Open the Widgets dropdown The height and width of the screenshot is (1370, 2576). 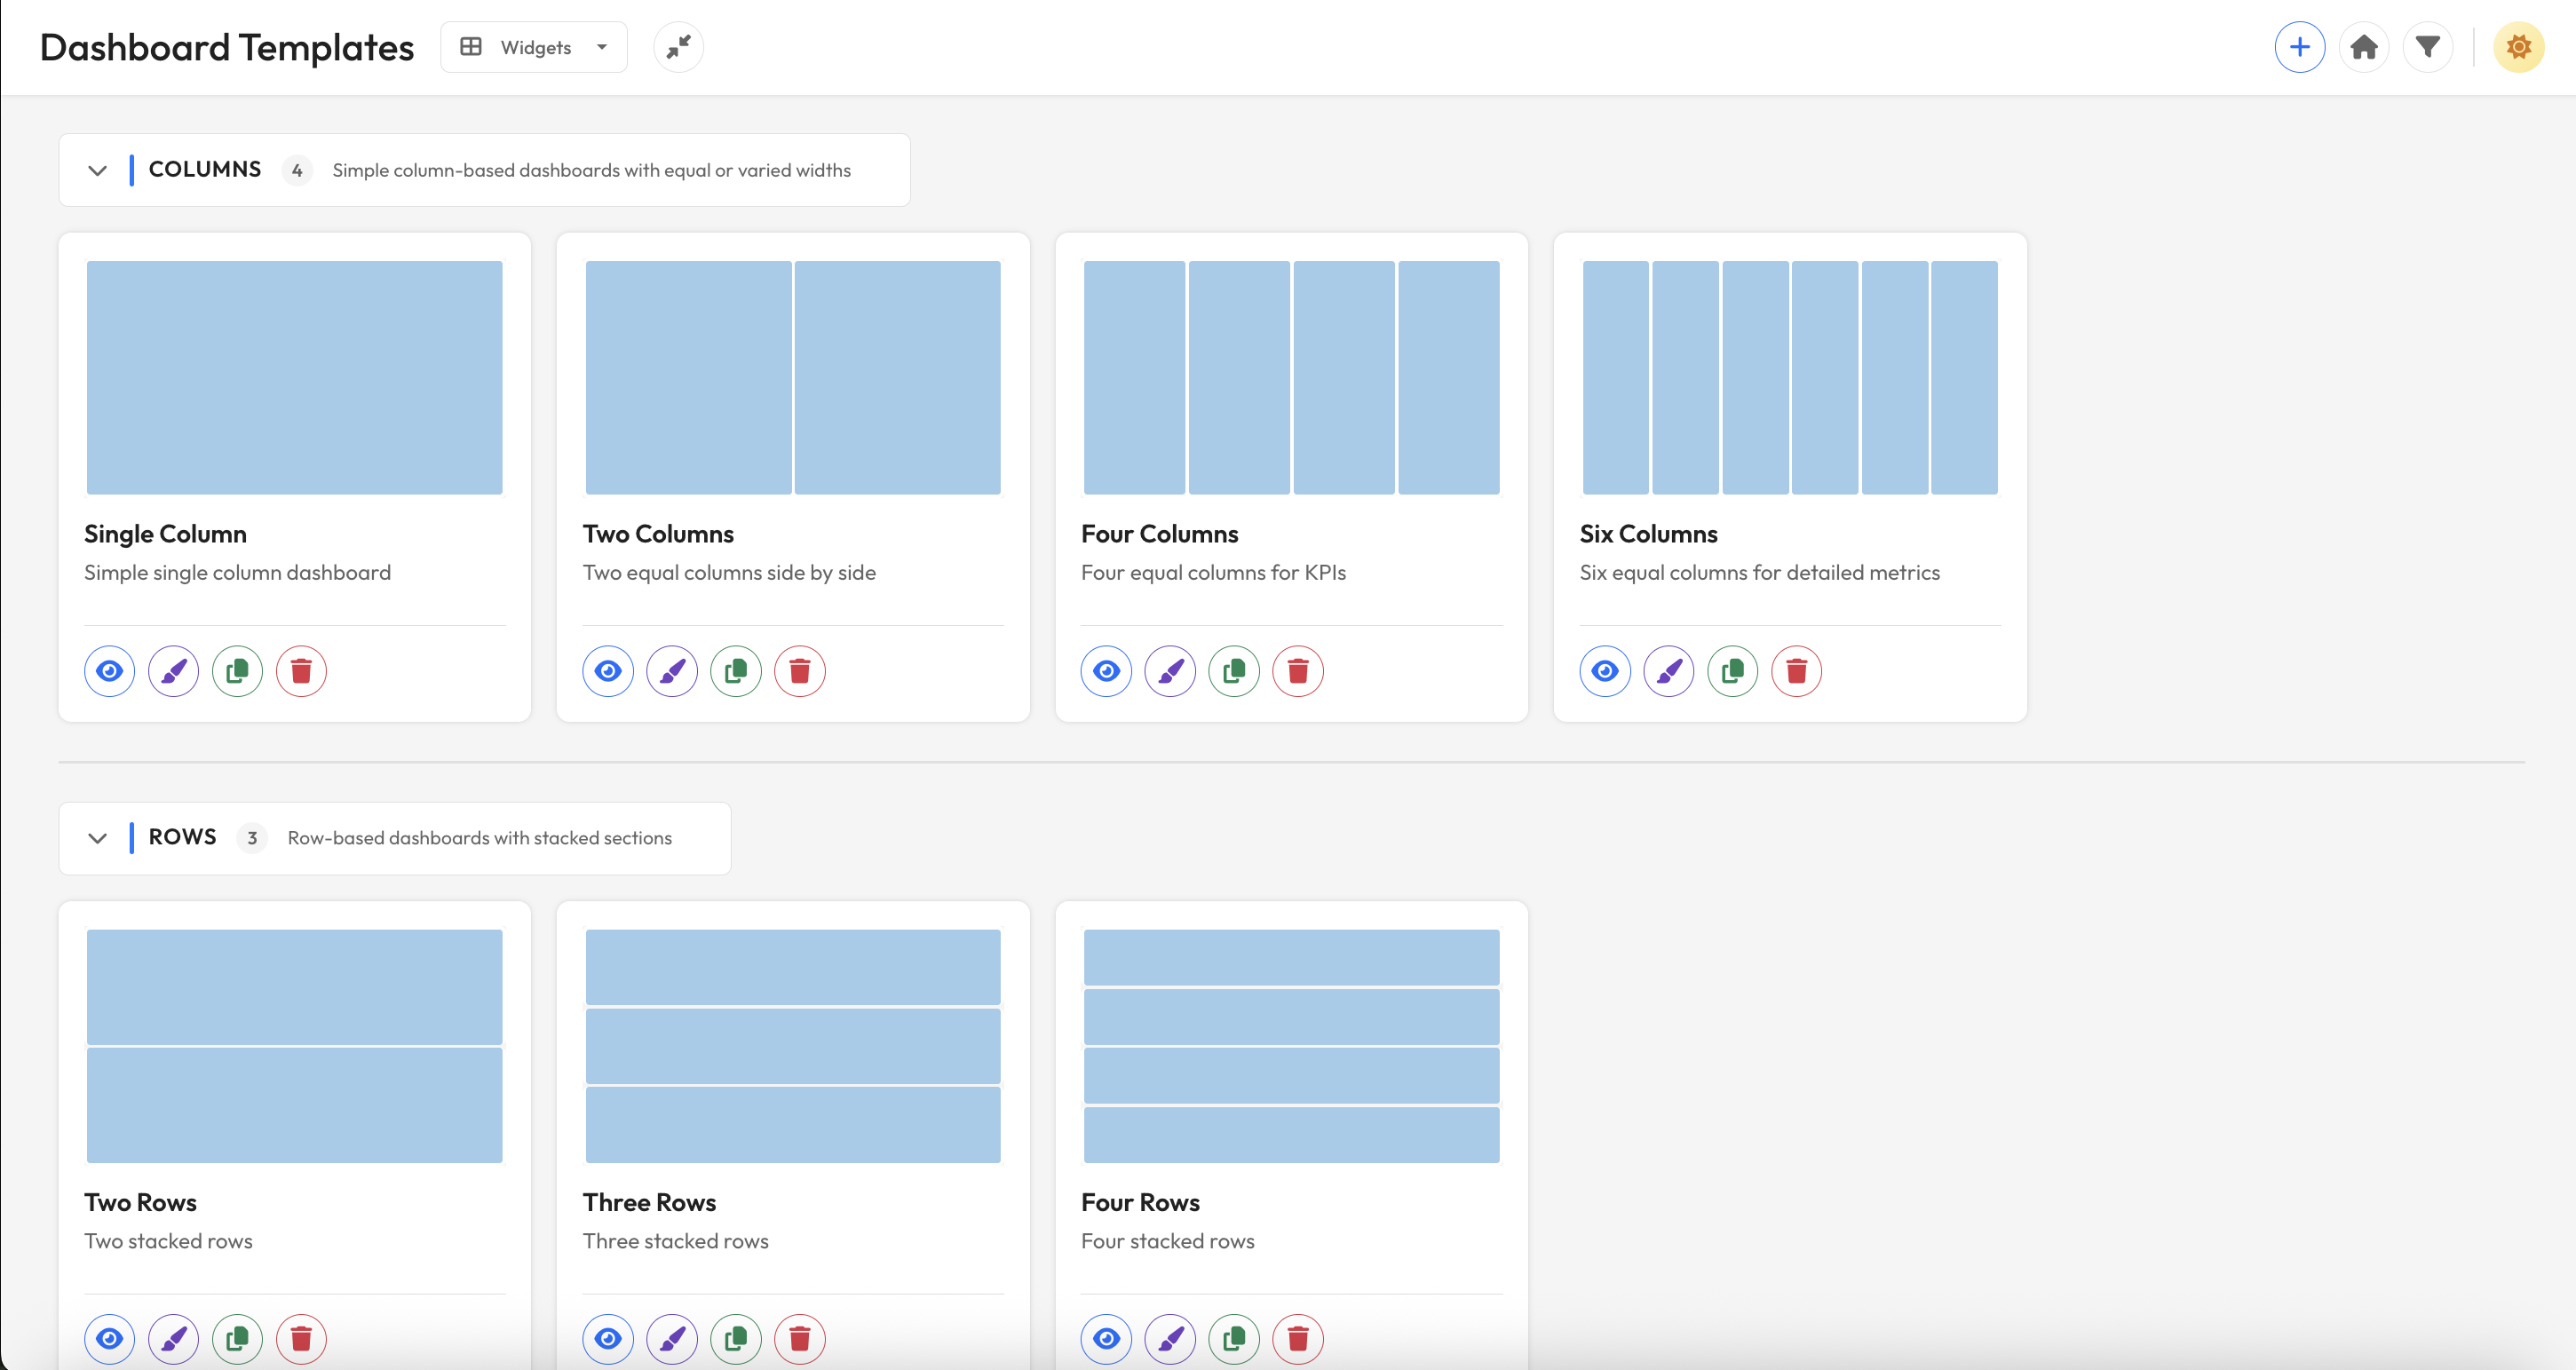coord(533,46)
